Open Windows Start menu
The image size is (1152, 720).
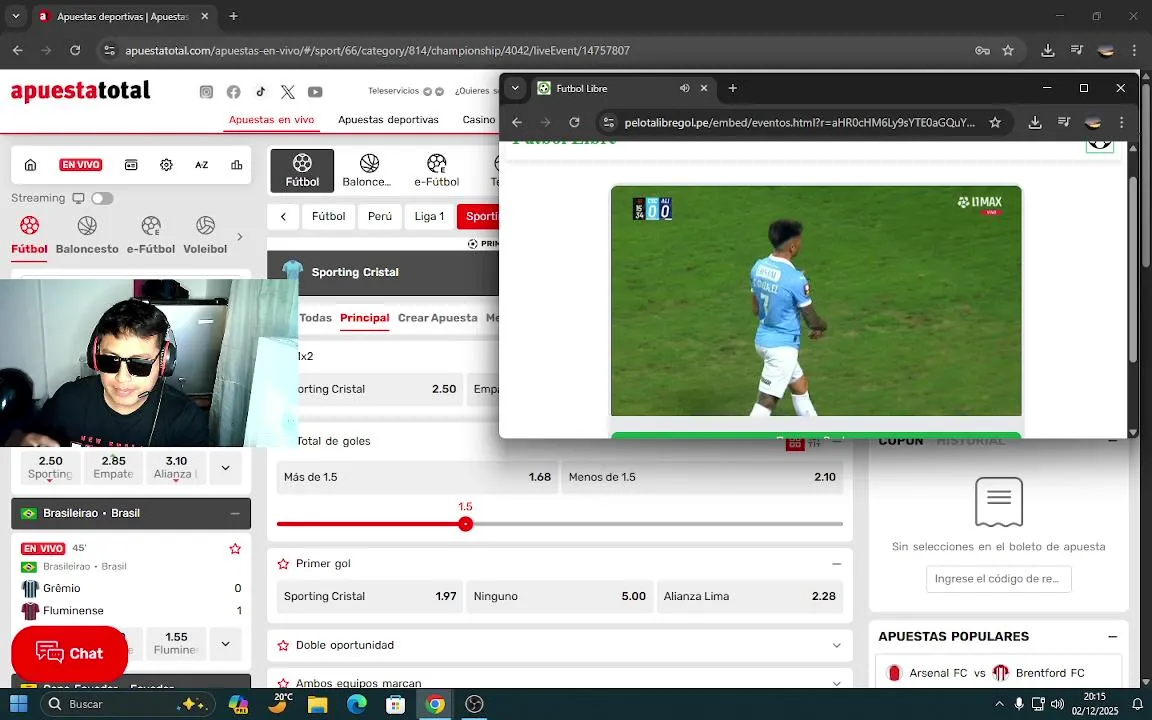[x=18, y=704]
